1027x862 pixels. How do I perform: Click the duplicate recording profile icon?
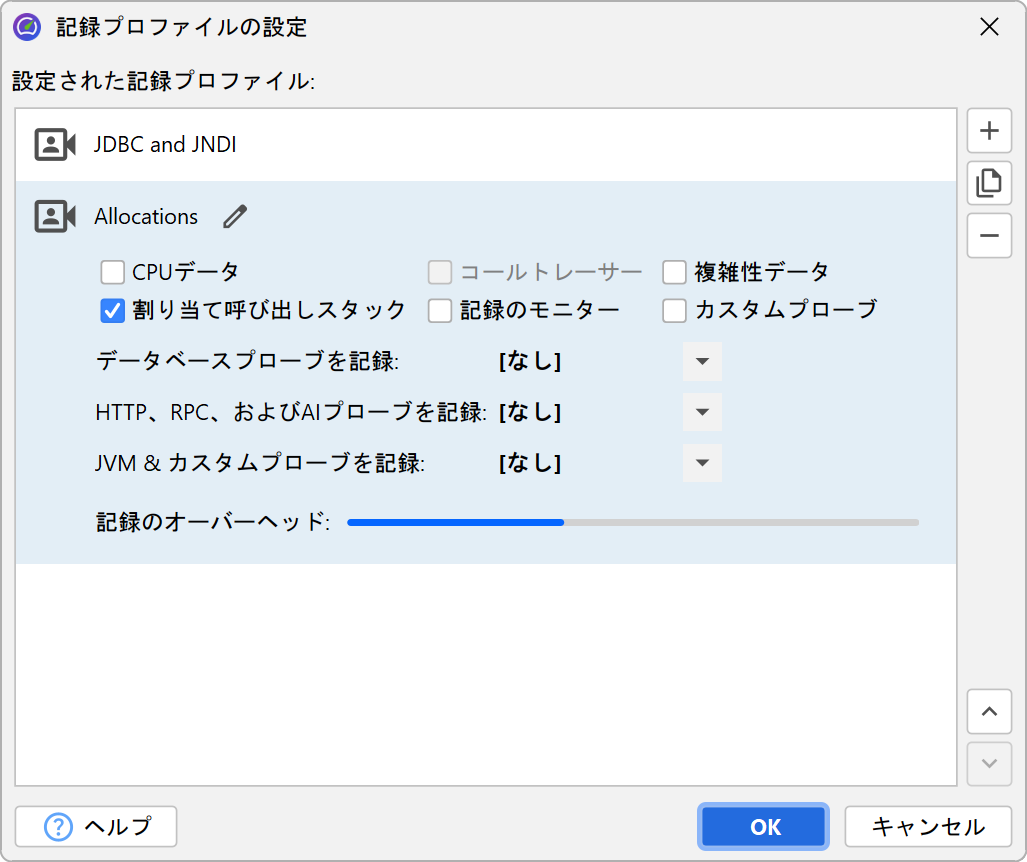click(989, 183)
